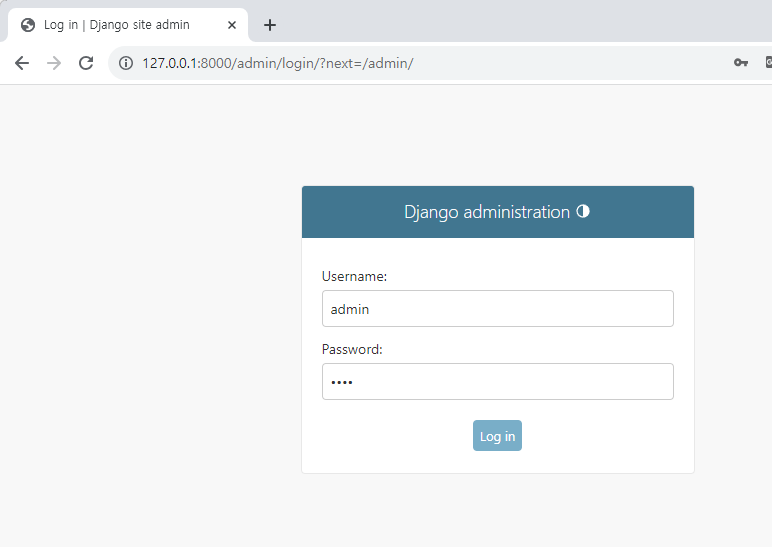The width and height of the screenshot is (772, 547).
Task: Click the globe favicon on the tab
Action: 28,25
